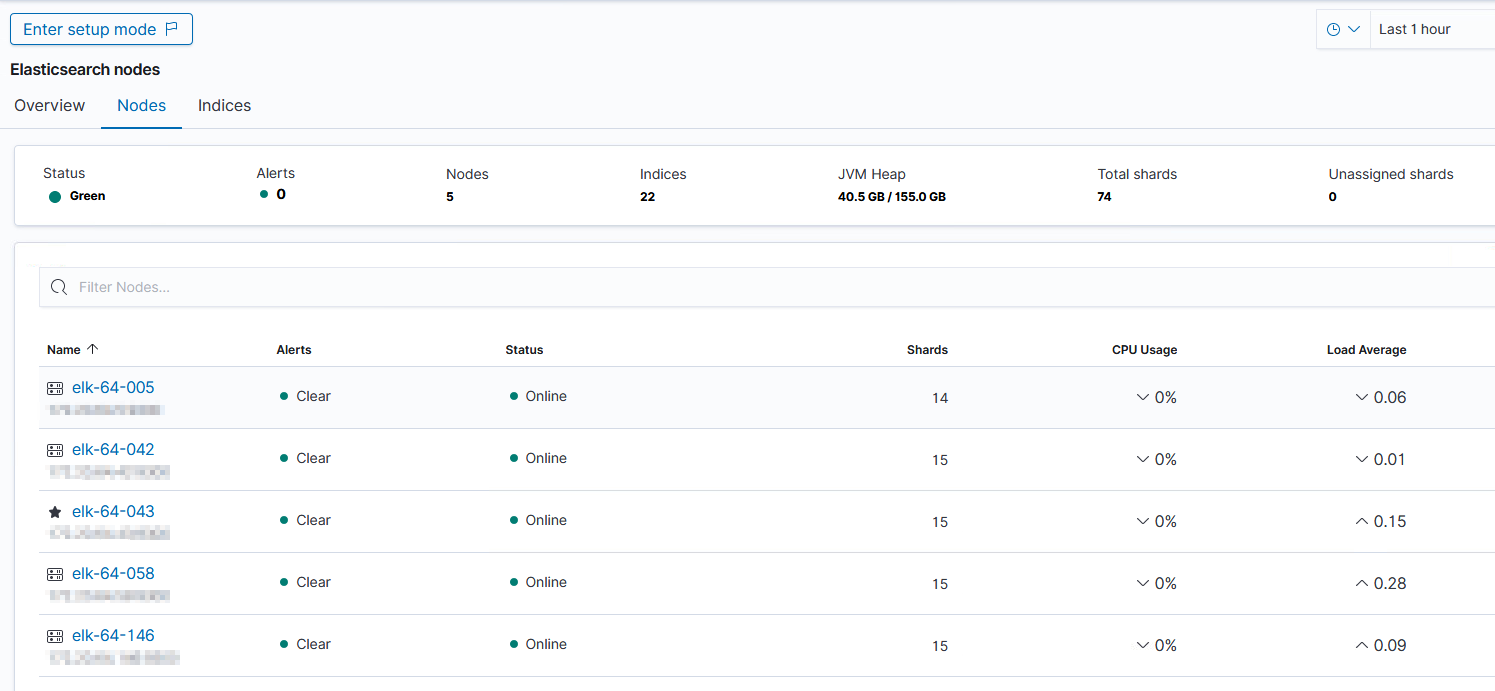This screenshot has height=691, width=1495.
Task: Click the downward CPU trend arrow for elk-64-005
Action: tap(1142, 397)
